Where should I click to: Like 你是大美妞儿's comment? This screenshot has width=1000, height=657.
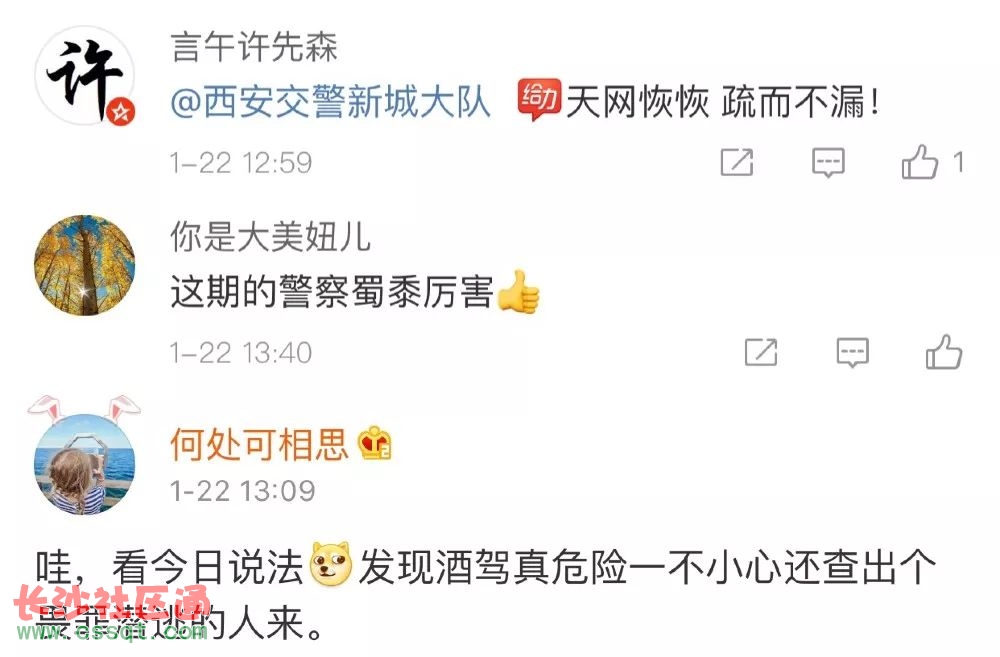[944, 351]
